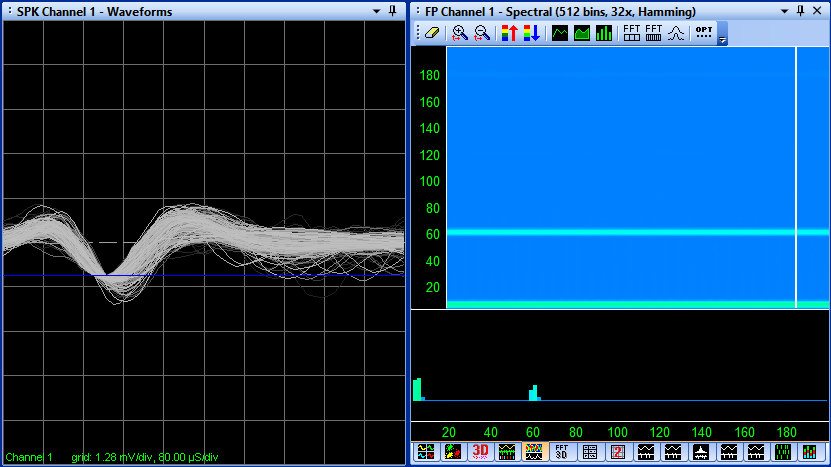Click the zoom out magnifier icon
This screenshot has height=467, width=831.
pyautogui.click(x=482, y=33)
